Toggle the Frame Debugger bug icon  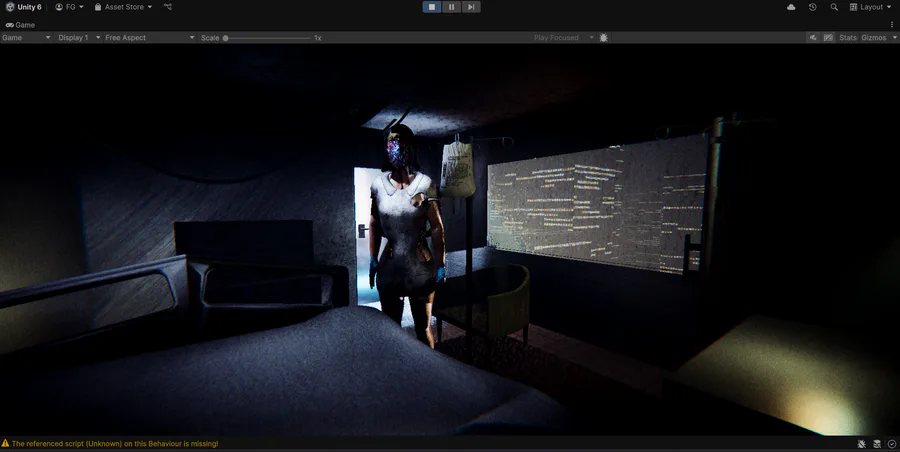[603, 37]
